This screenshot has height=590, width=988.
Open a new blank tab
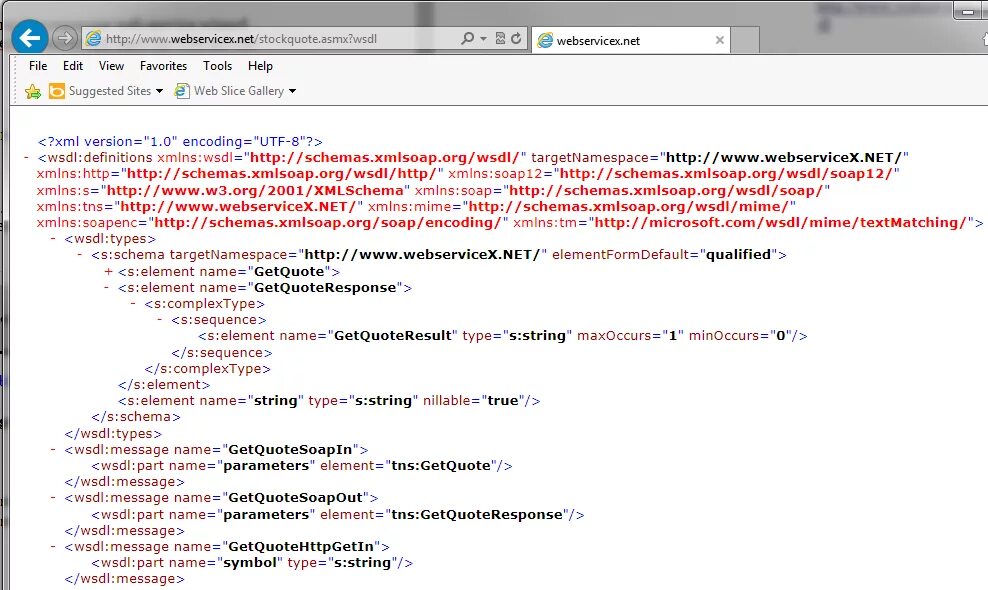tap(745, 40)
